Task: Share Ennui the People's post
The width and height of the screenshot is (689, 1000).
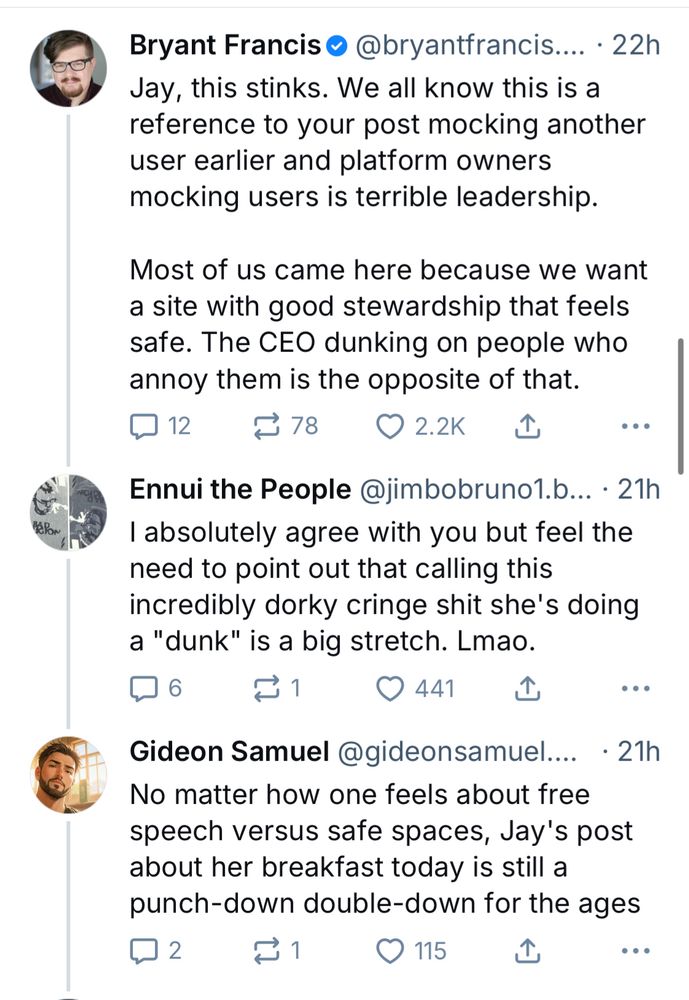Action: click(x=526, y=688)
